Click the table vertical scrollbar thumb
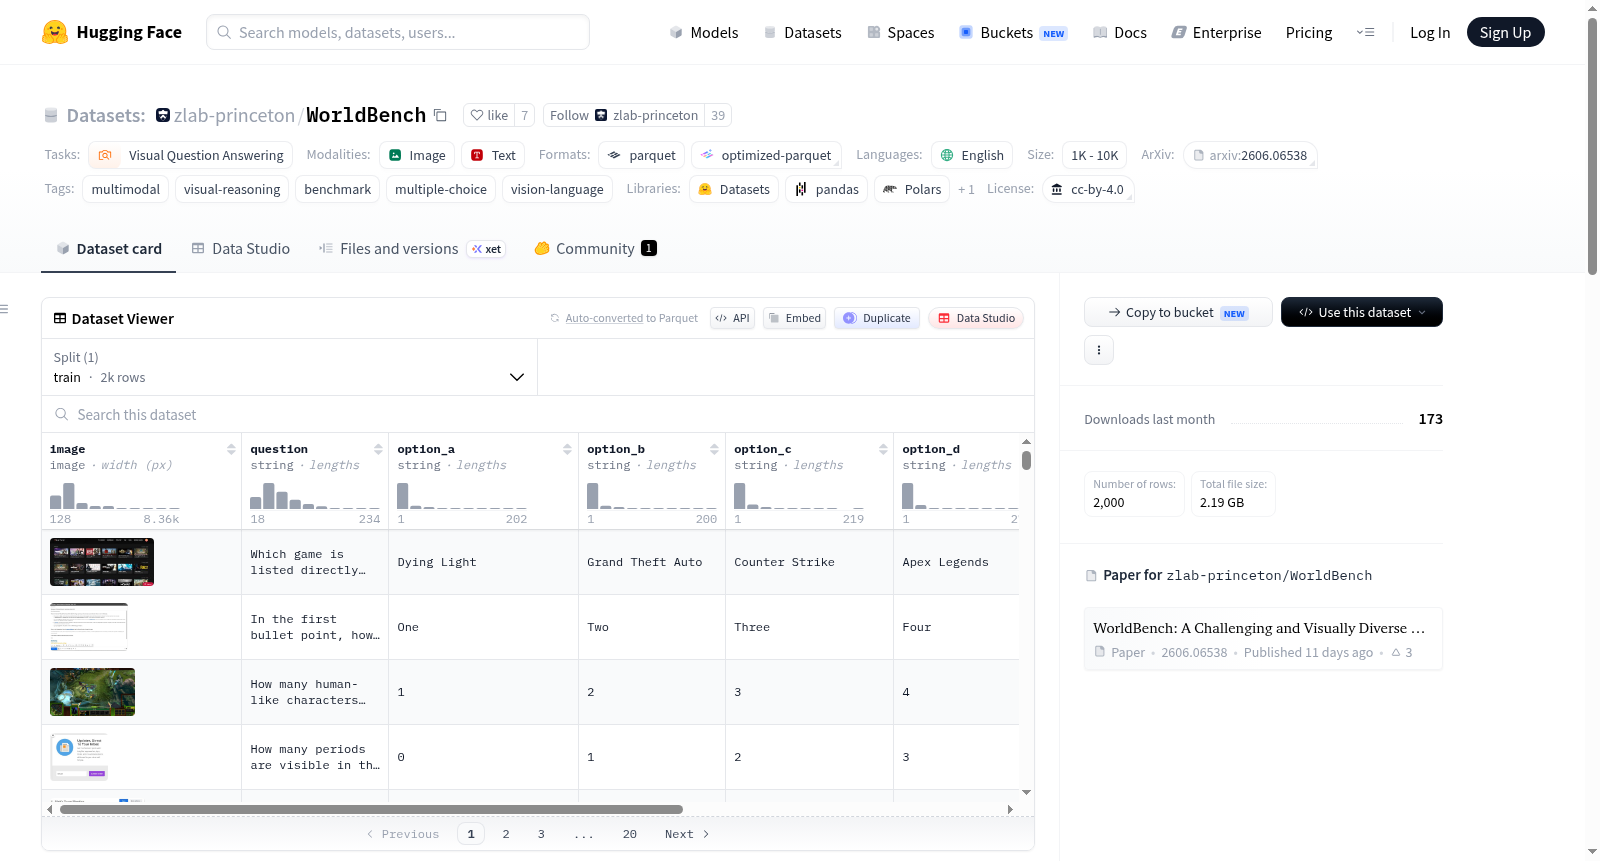1600x861 pixels. 1026,460
